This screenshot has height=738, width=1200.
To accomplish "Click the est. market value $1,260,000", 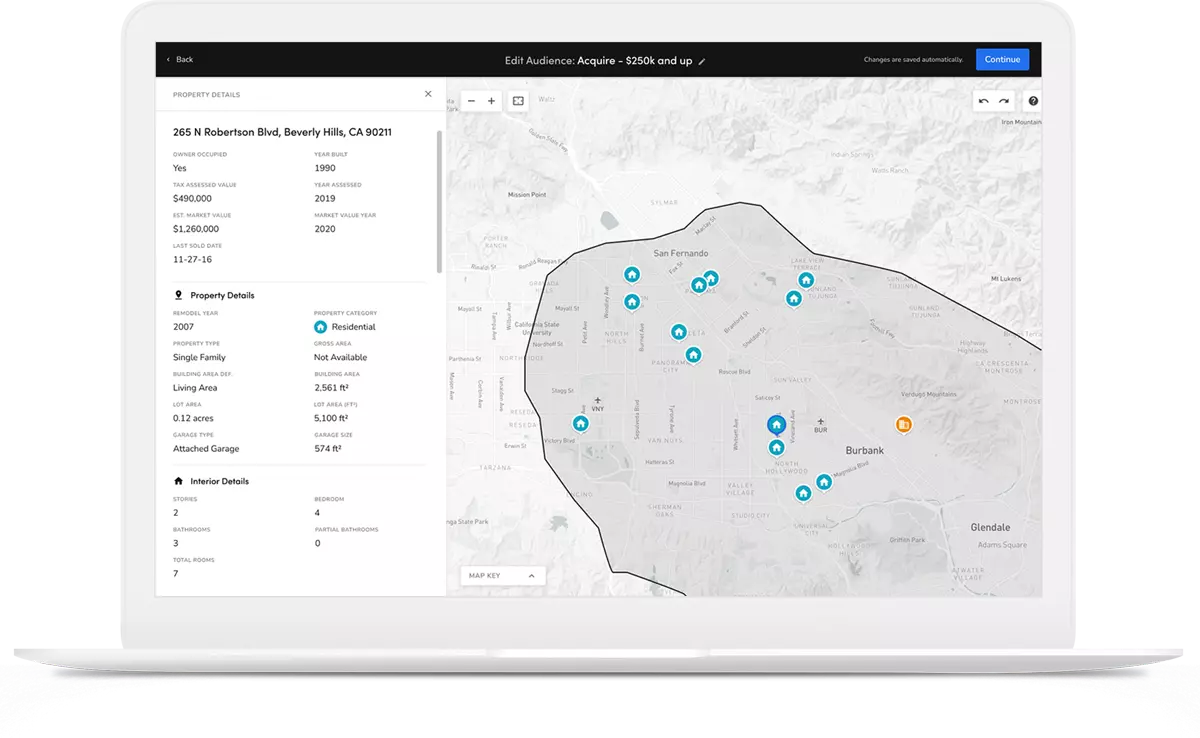I will coord(196,229).
